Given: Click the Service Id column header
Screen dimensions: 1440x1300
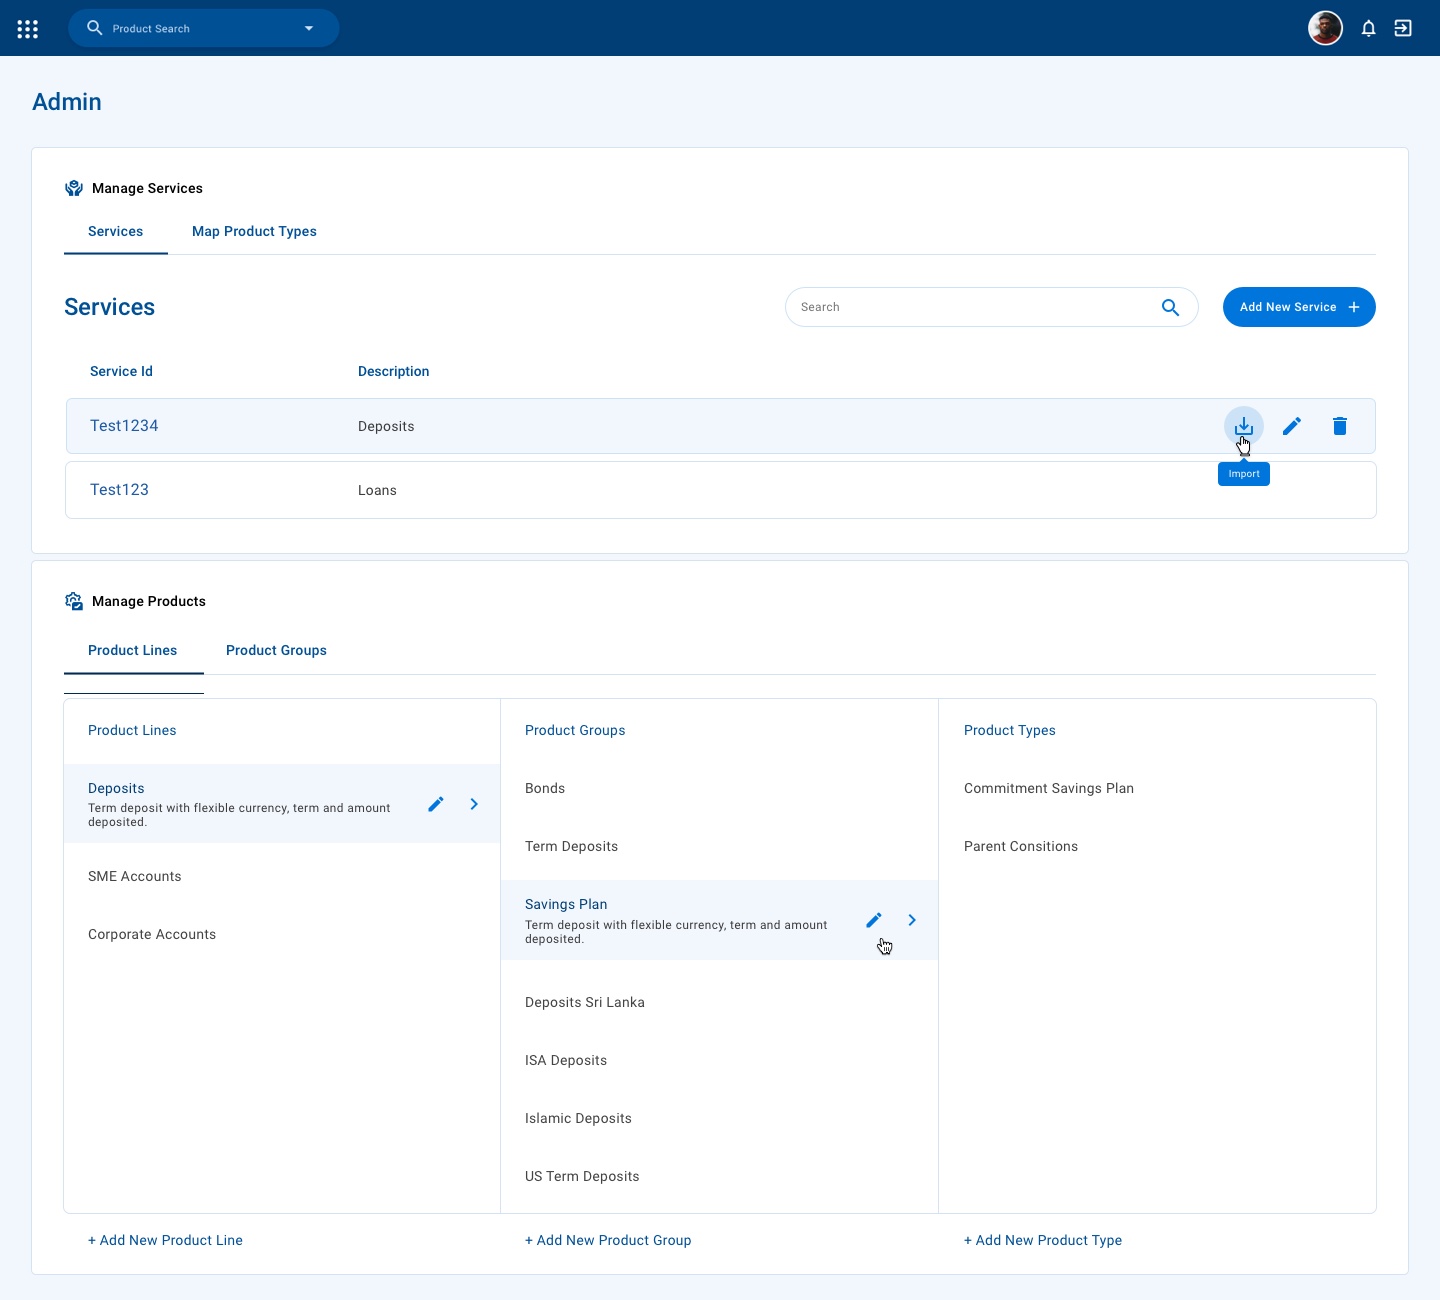Looking at the screenshot, I should pyautogui.click(x=121, y=371).
